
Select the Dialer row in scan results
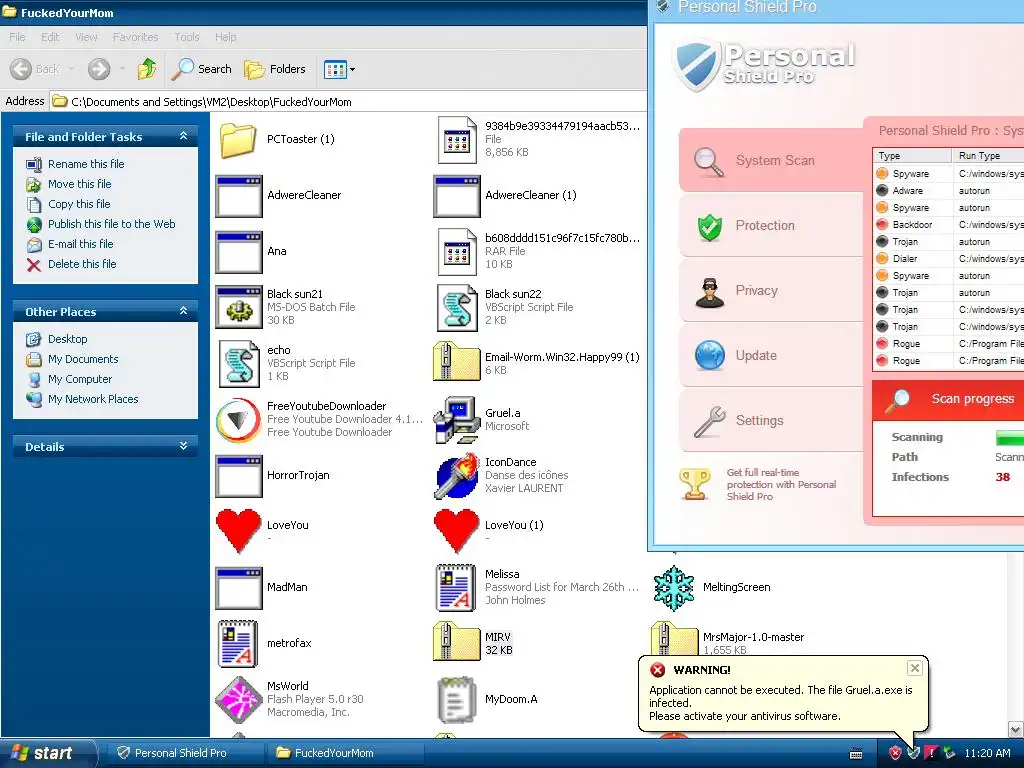948,259
